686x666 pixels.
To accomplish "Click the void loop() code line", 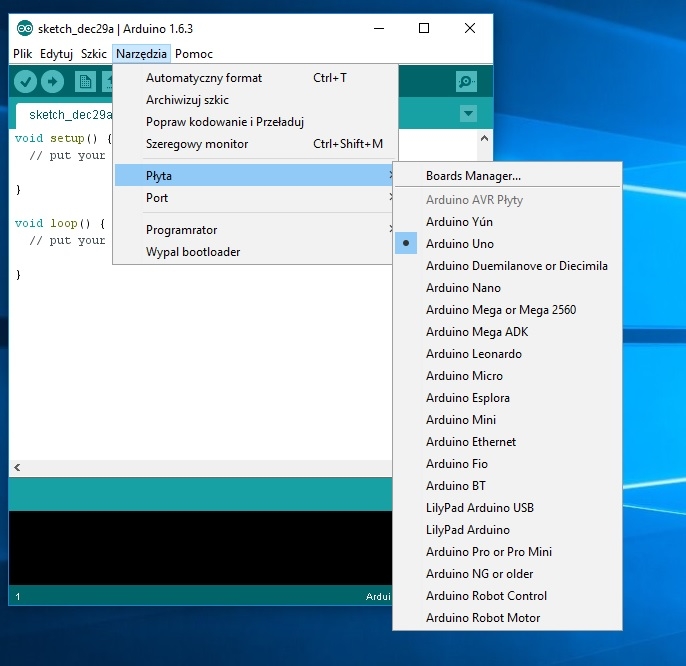I will click(x=60, y=223).
